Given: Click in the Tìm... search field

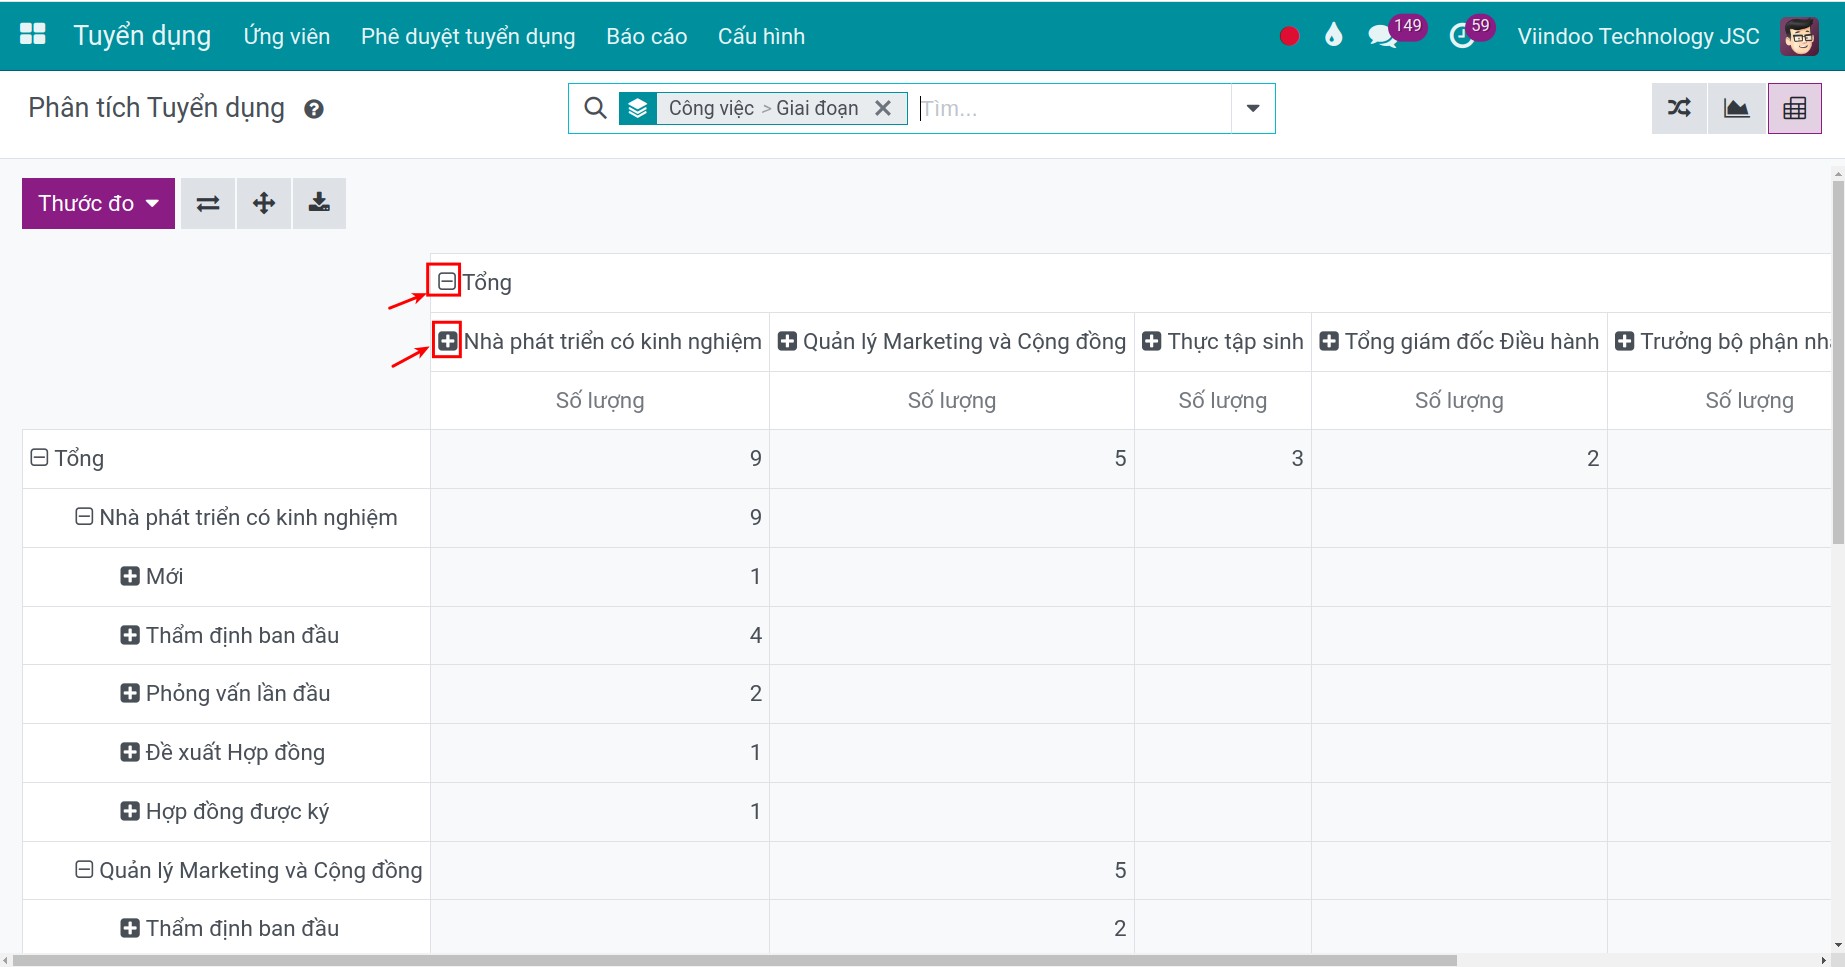Looking at the screenshot, I should (1074, 108).
